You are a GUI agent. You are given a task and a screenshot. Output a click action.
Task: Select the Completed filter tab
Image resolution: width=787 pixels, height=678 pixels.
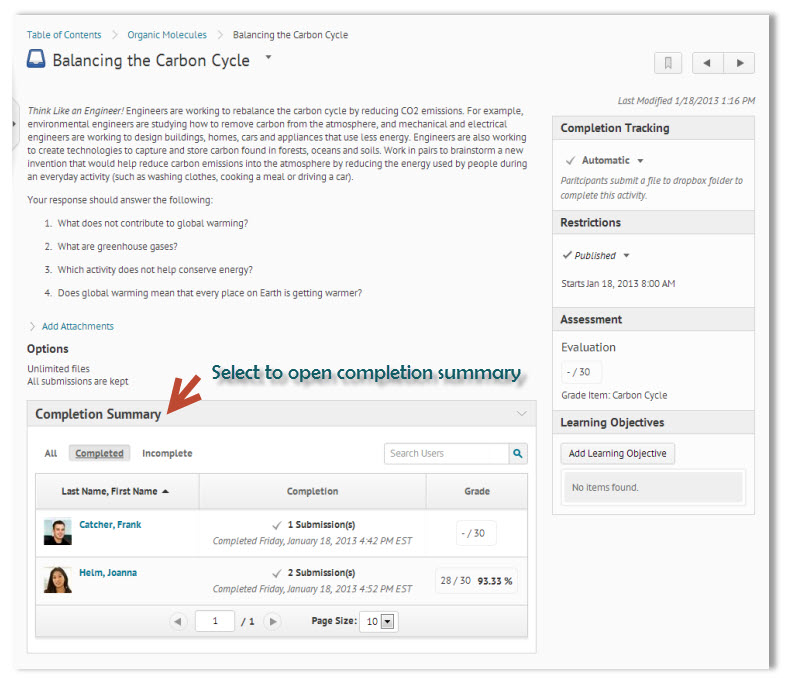(x=100, y=454)
